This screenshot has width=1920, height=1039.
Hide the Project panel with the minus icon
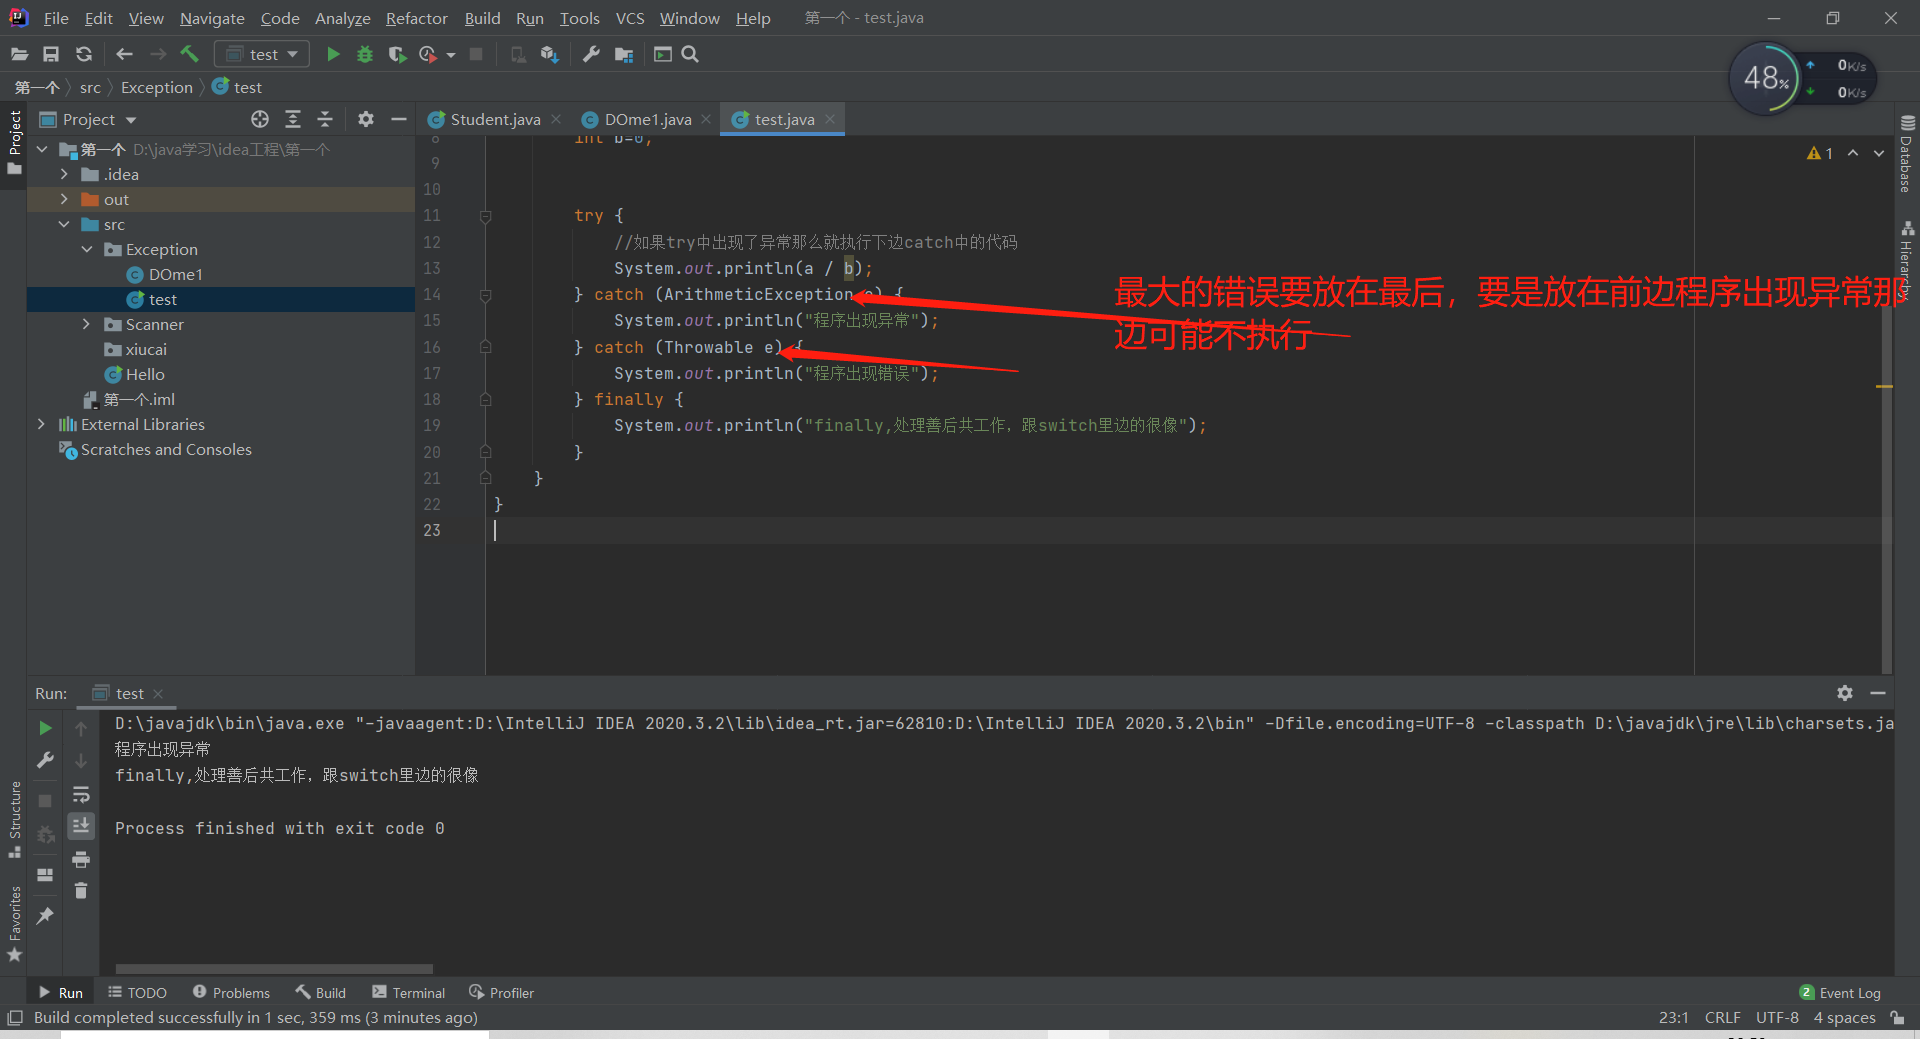[x=398, y=119]
